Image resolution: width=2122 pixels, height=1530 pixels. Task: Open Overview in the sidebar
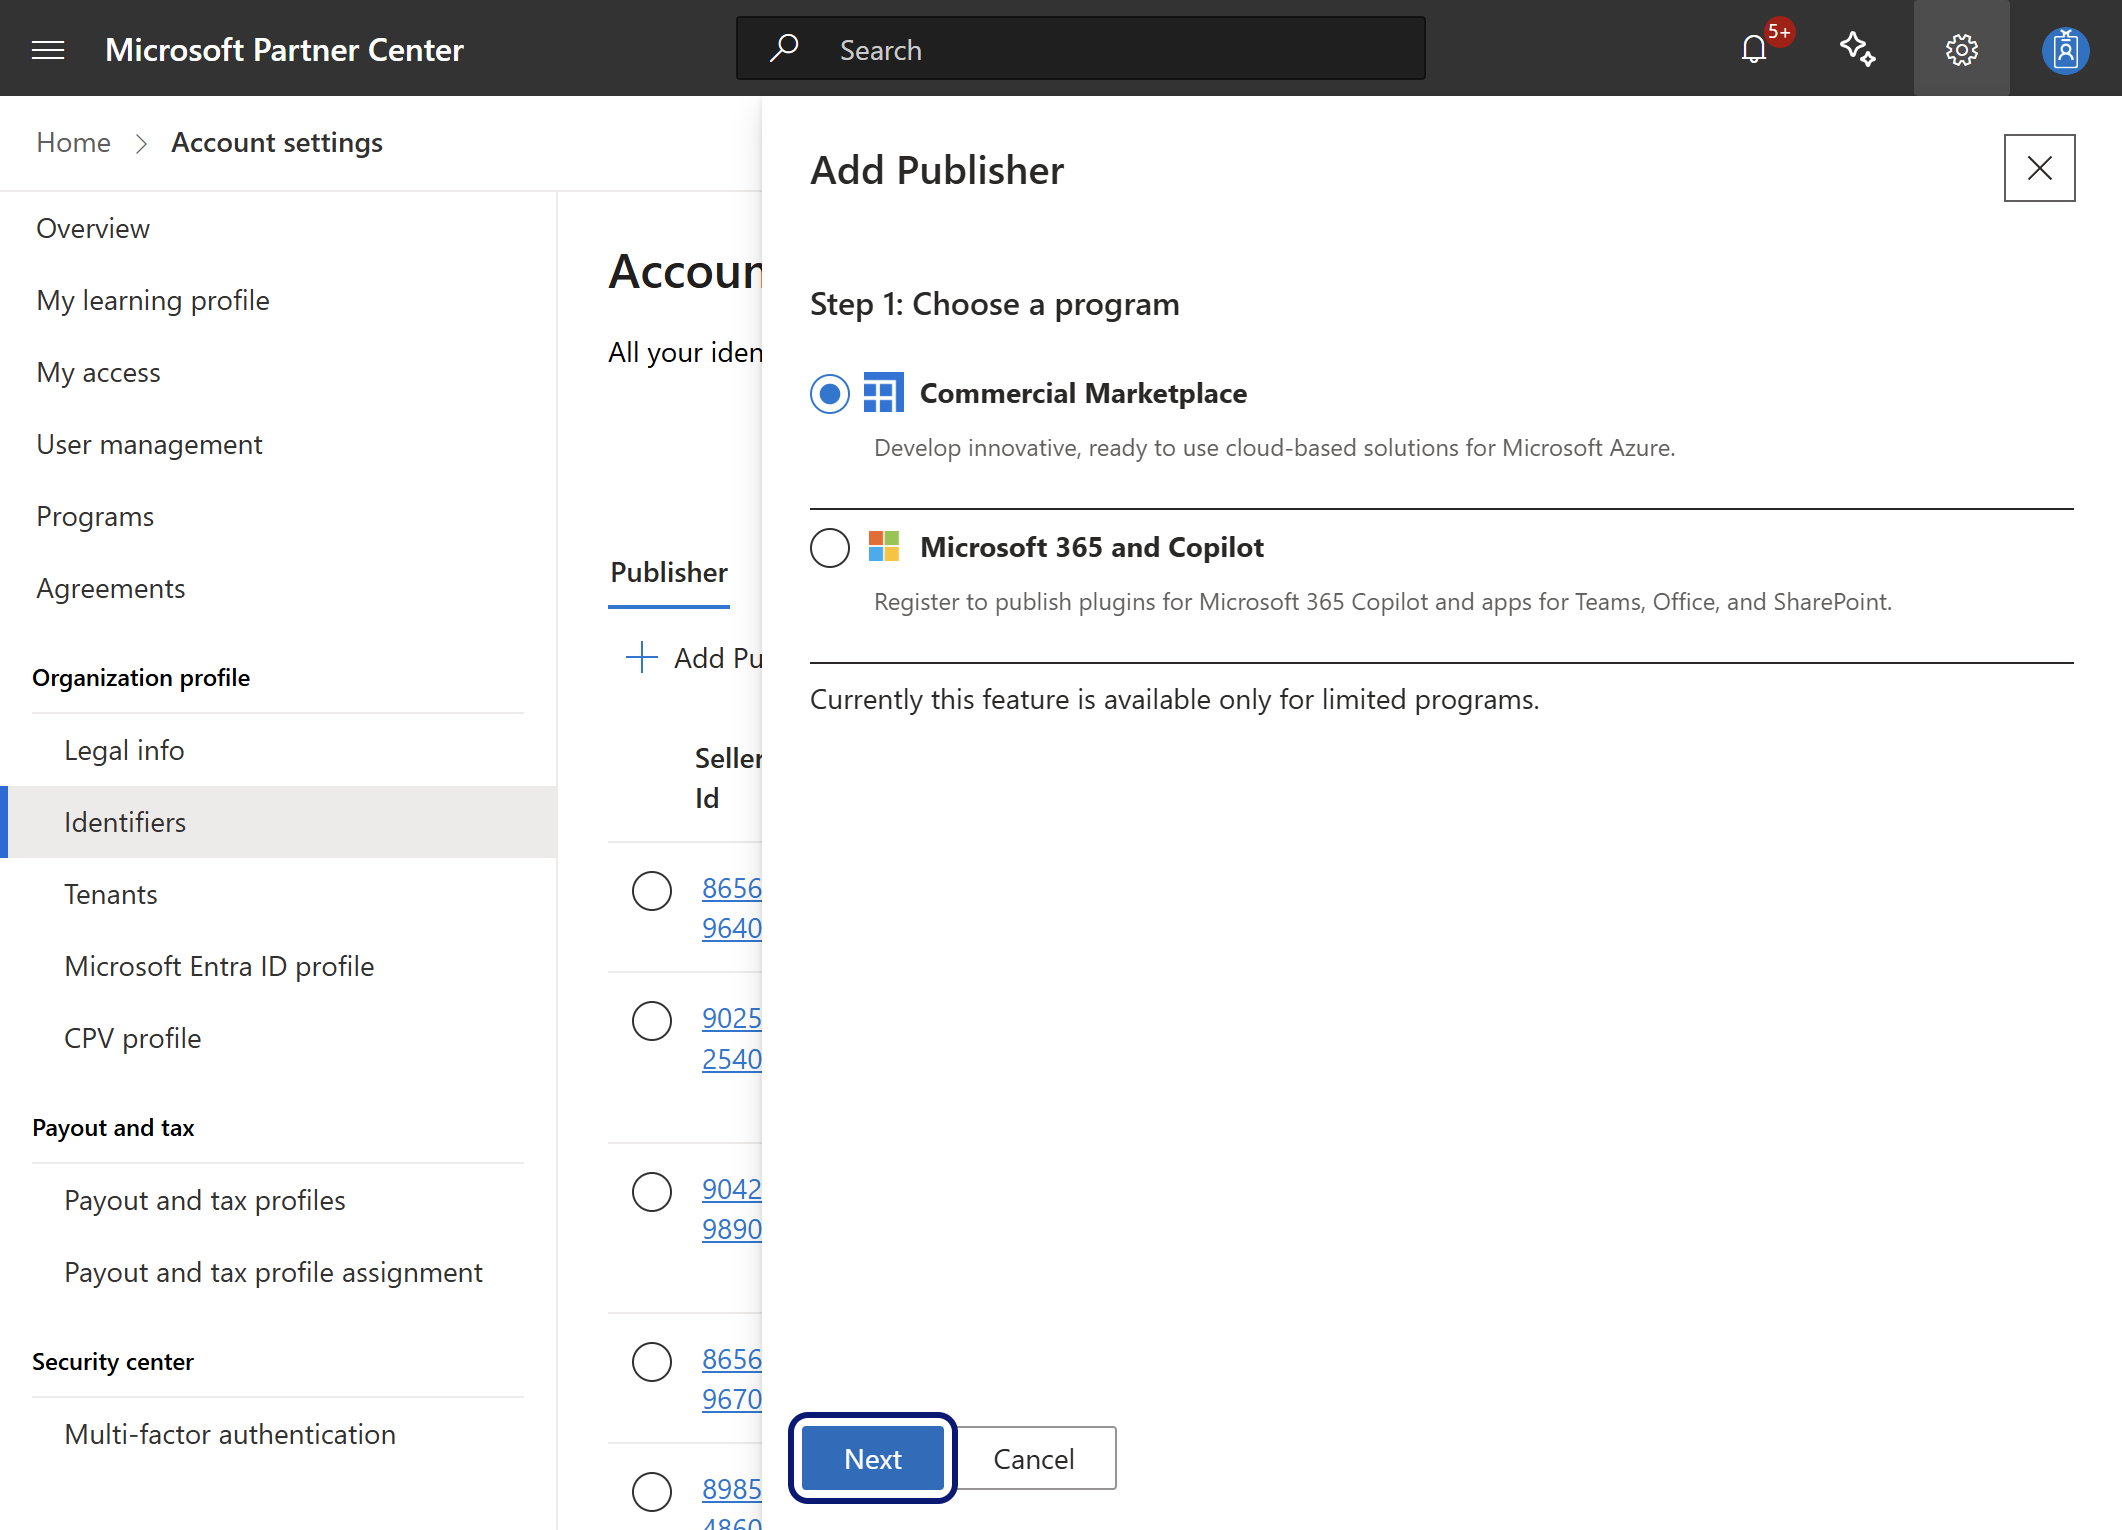click(93, 228)
